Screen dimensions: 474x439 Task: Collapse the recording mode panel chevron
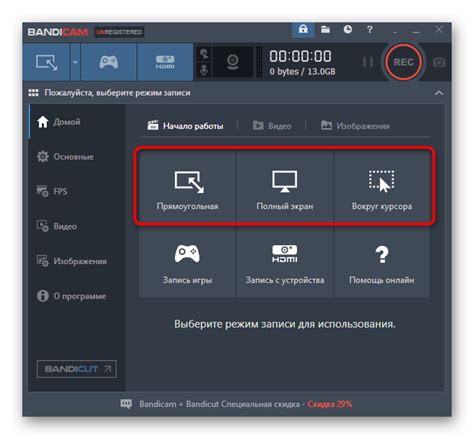pos(439,93)
